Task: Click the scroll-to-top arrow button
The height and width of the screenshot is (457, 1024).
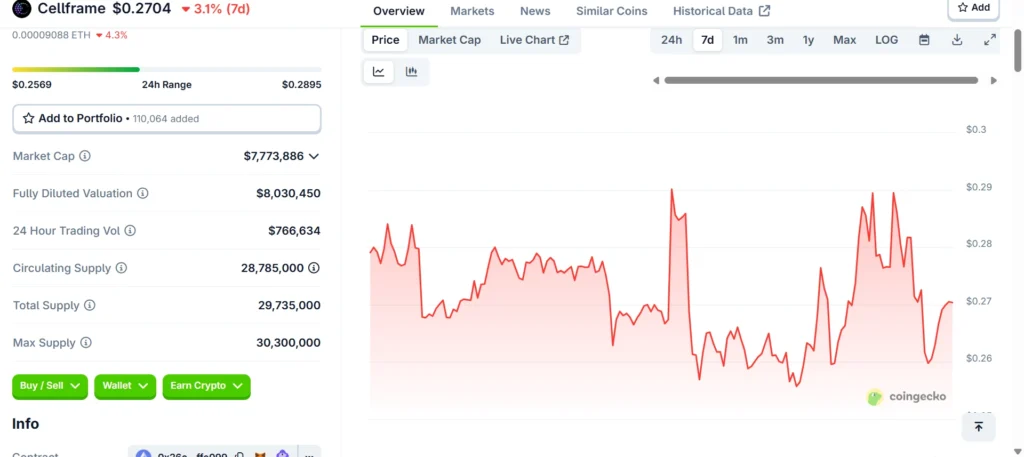Action: point(978,427)
